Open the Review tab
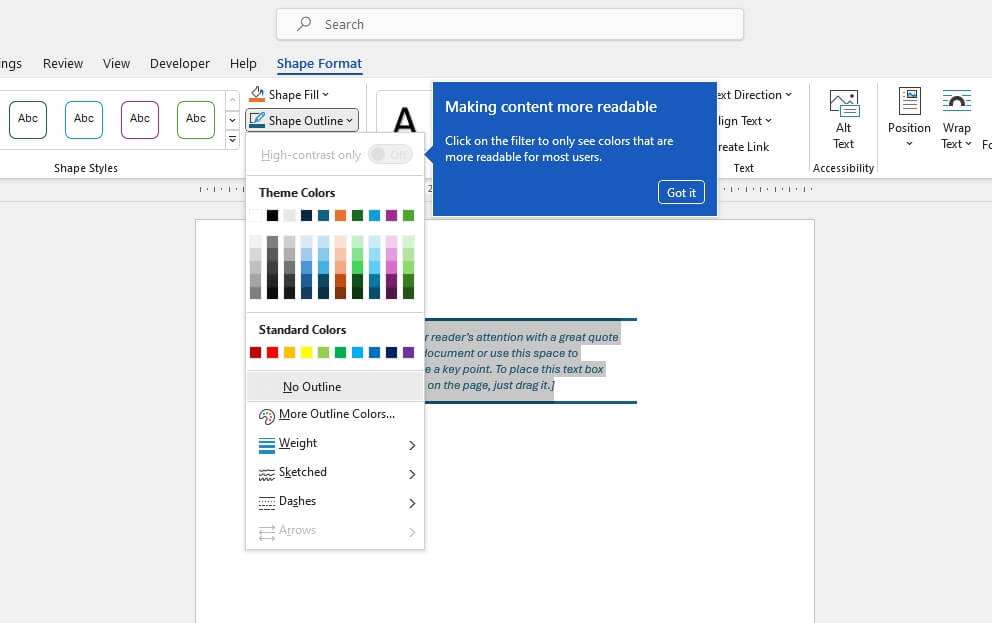Image resolution: width=992 pixels, height=623 pixels. (62, 63)
